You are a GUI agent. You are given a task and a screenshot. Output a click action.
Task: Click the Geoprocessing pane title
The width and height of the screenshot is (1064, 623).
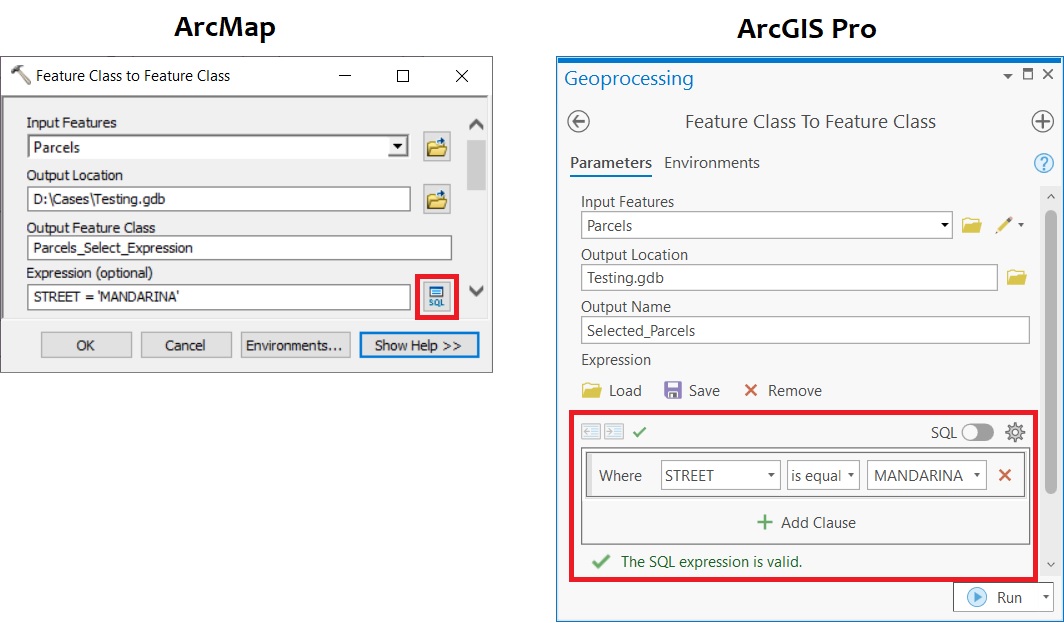pyautogui.click(x=629, y=78)
